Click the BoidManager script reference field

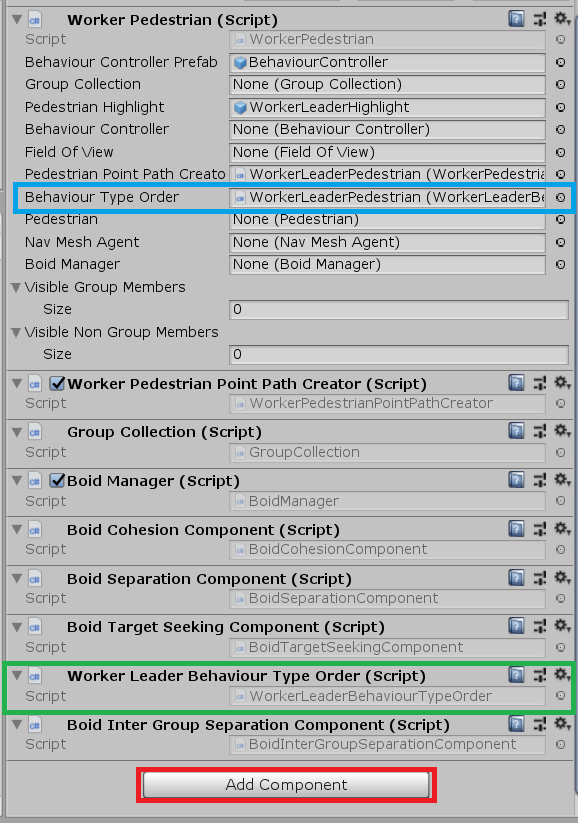[387, 501]
